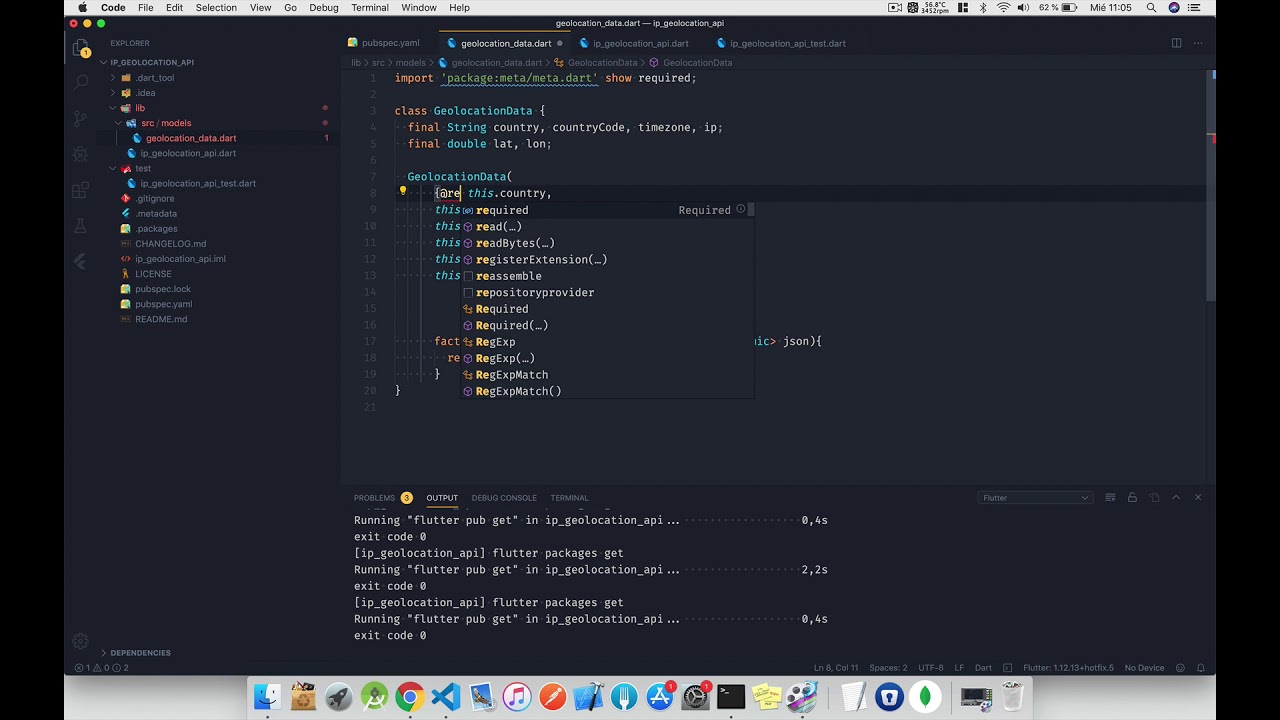Select the Dart language mode in the status bar
The height and width of the screenshot is (720, 1280).
tap(983, 668)
